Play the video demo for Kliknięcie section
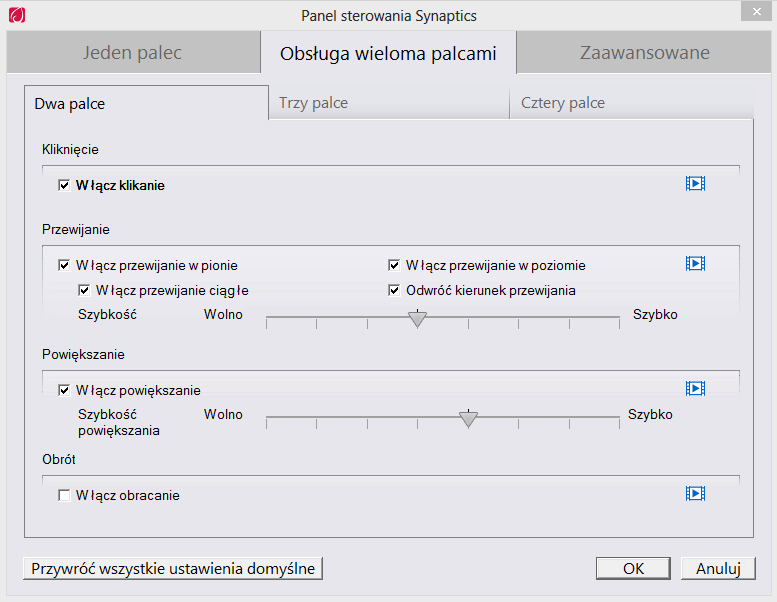 pyautogui.click(x=695, y=183)
